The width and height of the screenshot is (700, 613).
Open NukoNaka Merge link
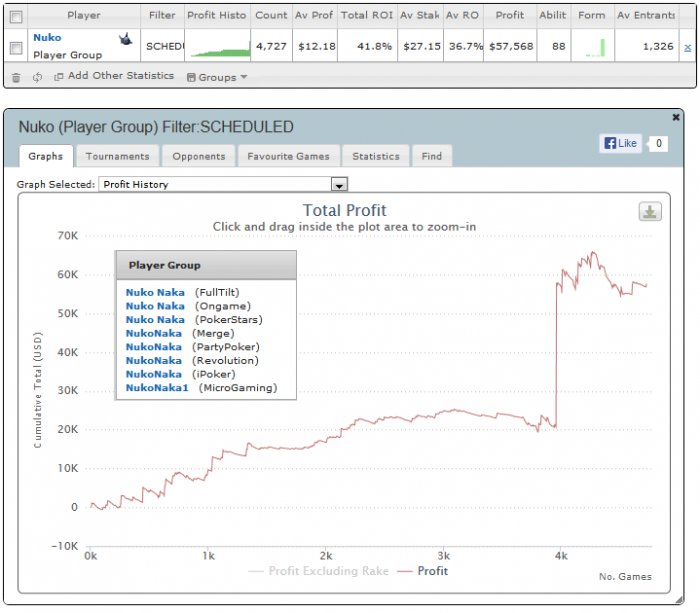(x=154, y=334)
